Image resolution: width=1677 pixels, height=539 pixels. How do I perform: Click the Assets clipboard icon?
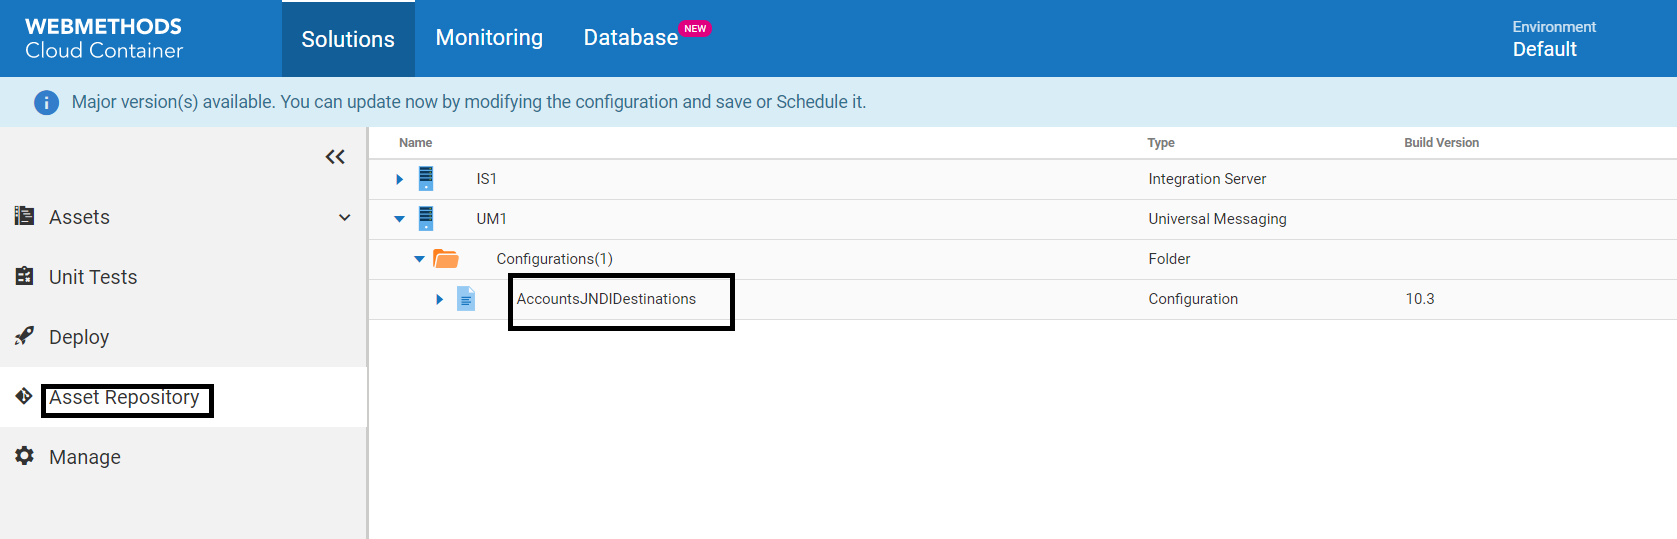(x=24, y=216)
